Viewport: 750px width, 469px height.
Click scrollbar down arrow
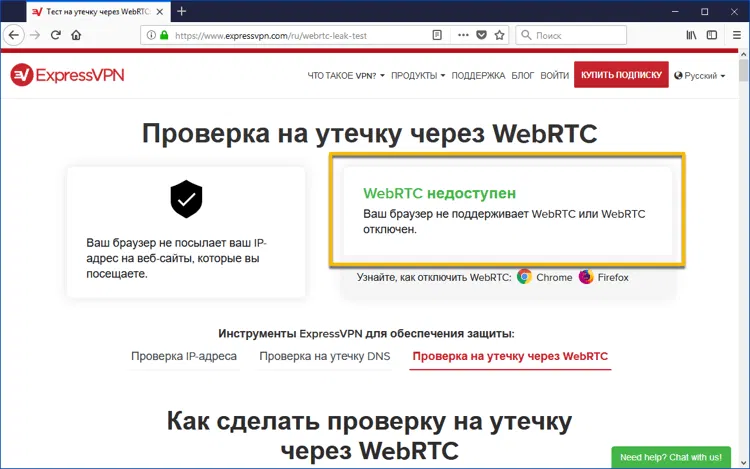(743, 463)
